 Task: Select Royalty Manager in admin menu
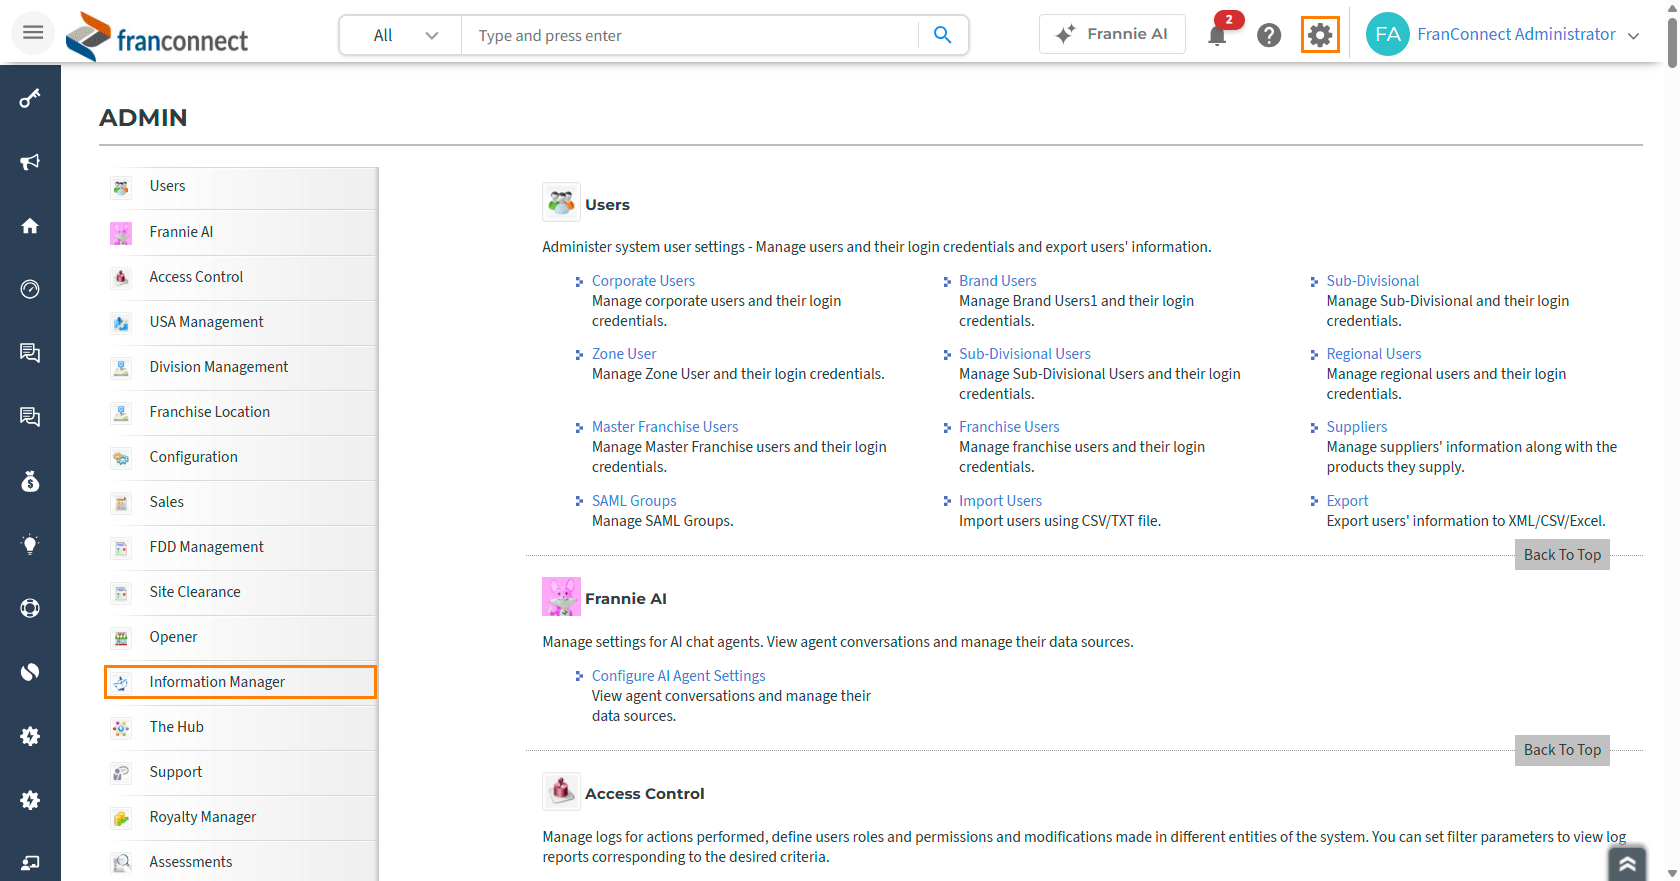[x=240, y=817]
